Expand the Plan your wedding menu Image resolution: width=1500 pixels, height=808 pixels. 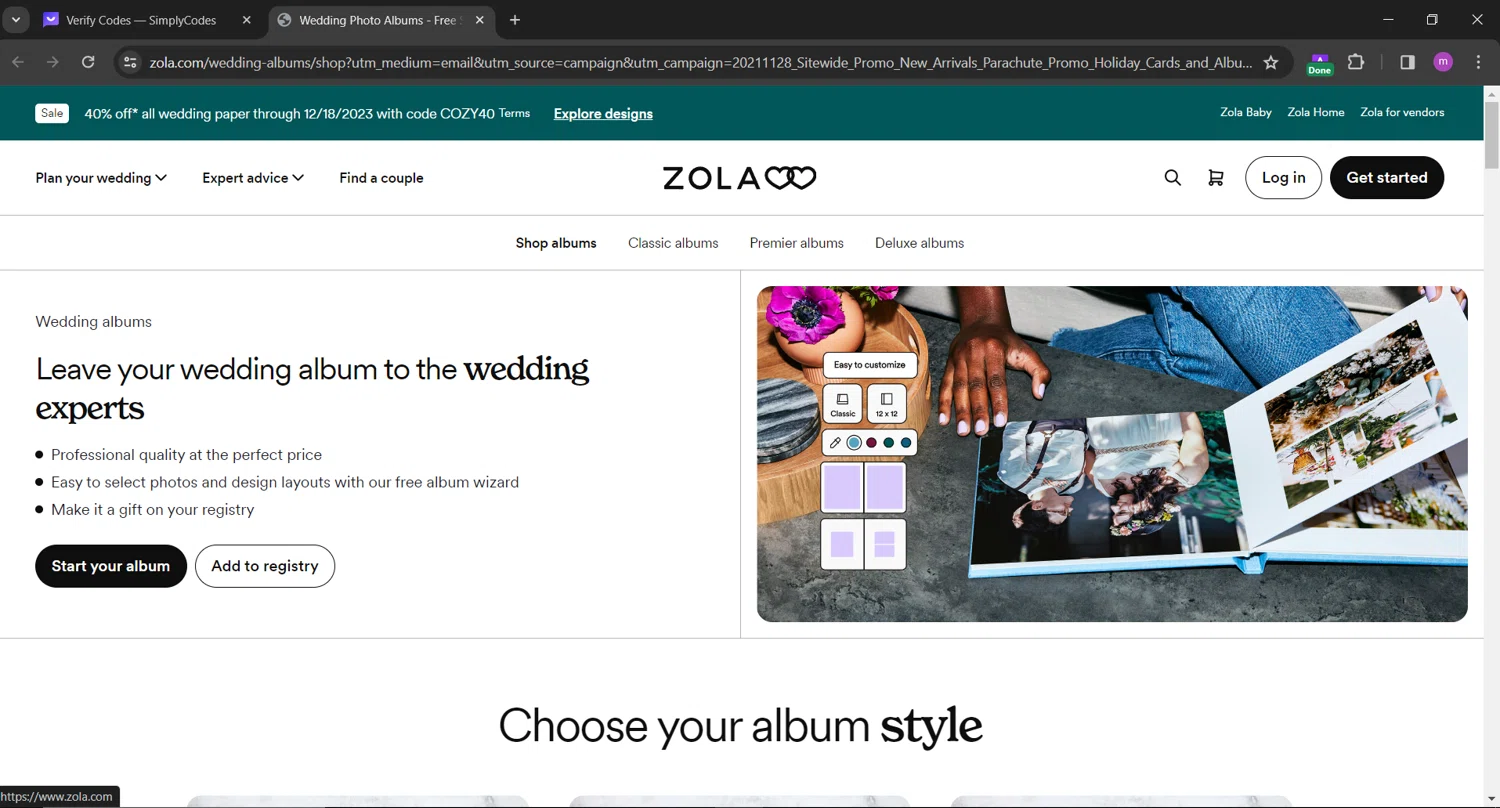(x=101, y=178)
